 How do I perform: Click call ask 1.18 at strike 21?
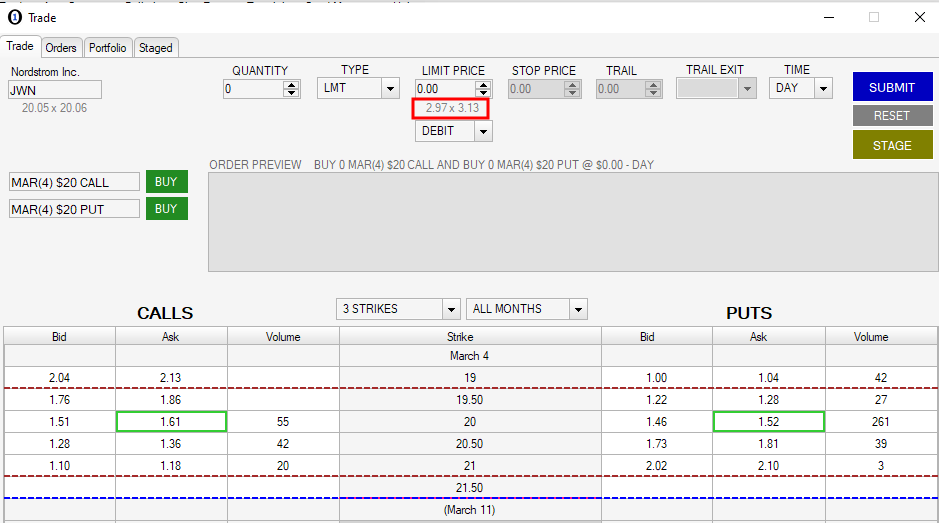(171, 465)
